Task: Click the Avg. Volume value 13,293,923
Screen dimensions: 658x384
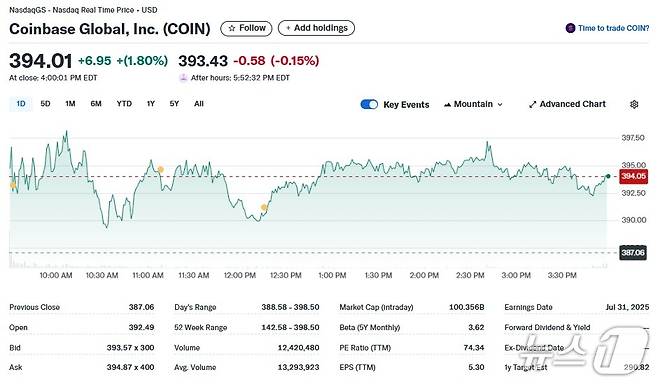Action: (298, 367)
